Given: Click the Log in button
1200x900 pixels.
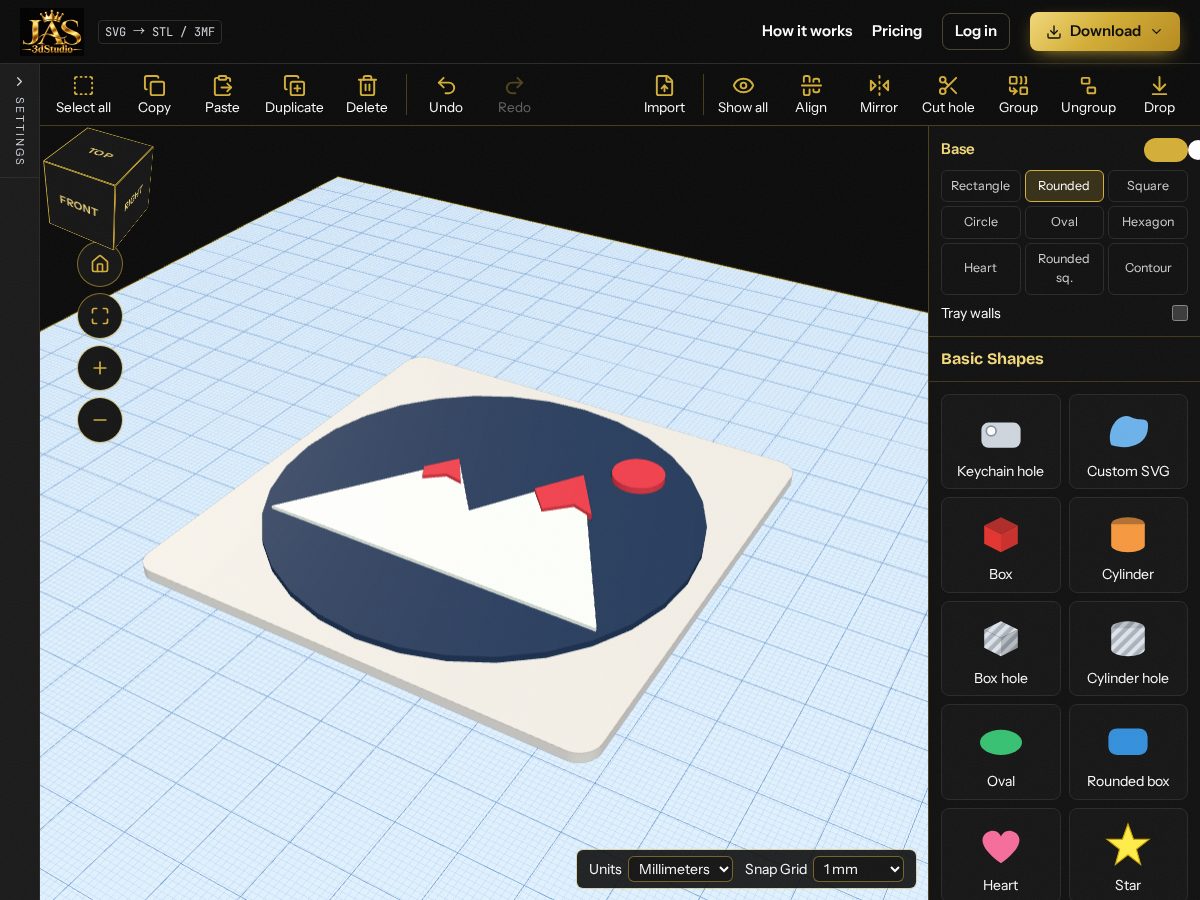Looking at the screenshot, I should (x=975, y=31).
